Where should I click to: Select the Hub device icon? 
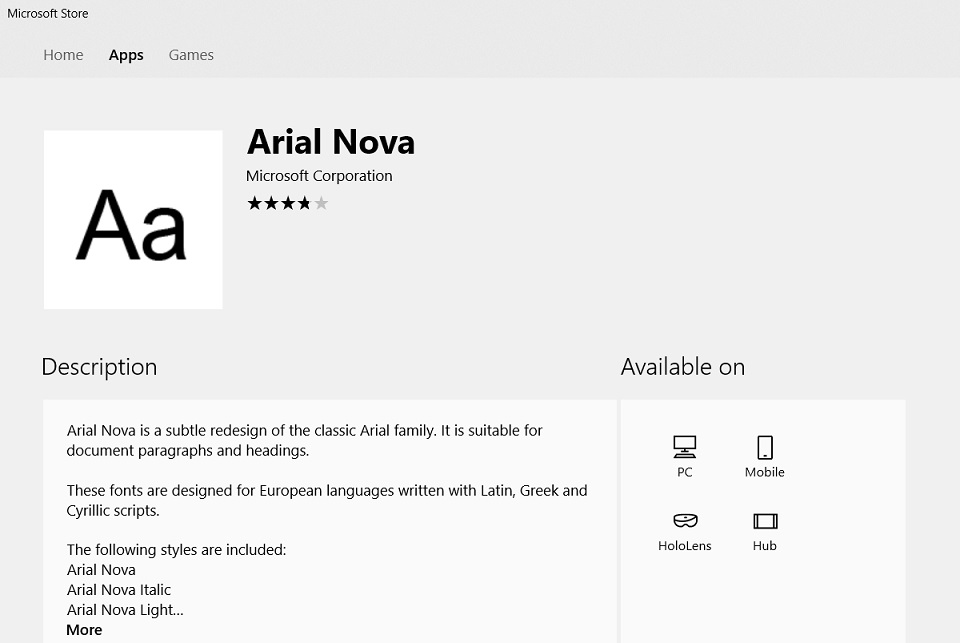pos(765,521)
